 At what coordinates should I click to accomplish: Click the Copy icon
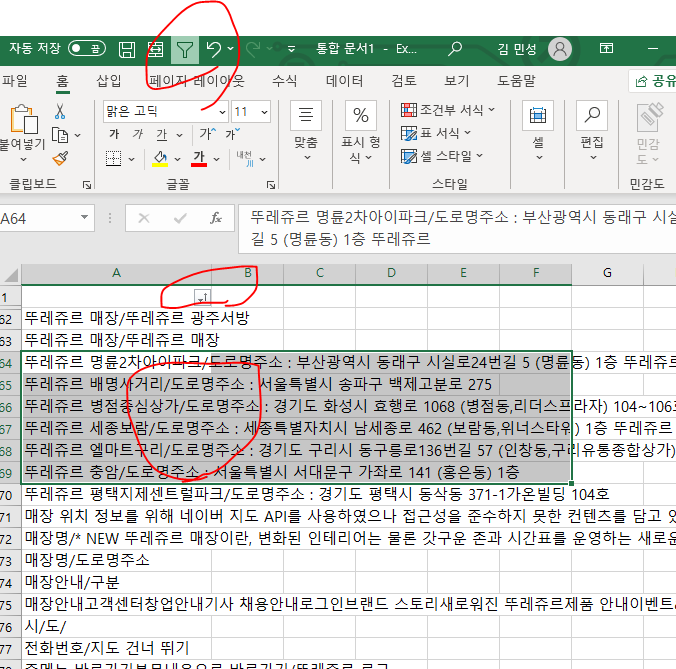tap(60, 135)
